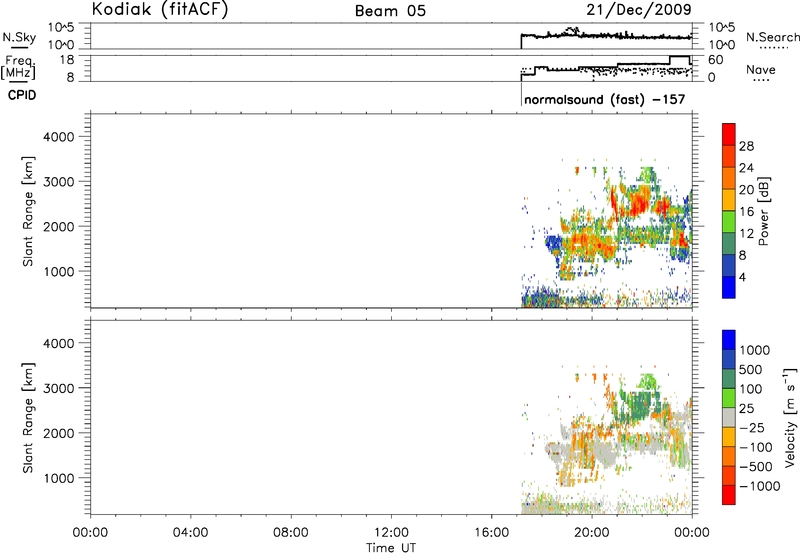Viewport: 800px width, 554px height.
Task: Click the 'Freq. [MHz]' legend label
Action: click(x=19, y=68)
